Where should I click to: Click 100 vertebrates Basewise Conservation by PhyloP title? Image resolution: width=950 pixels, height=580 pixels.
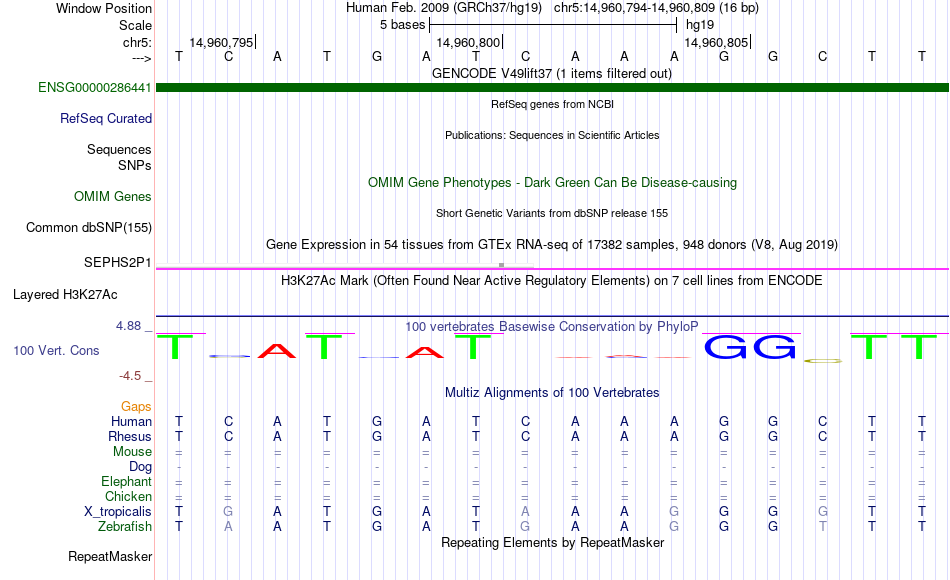(552, 327)
